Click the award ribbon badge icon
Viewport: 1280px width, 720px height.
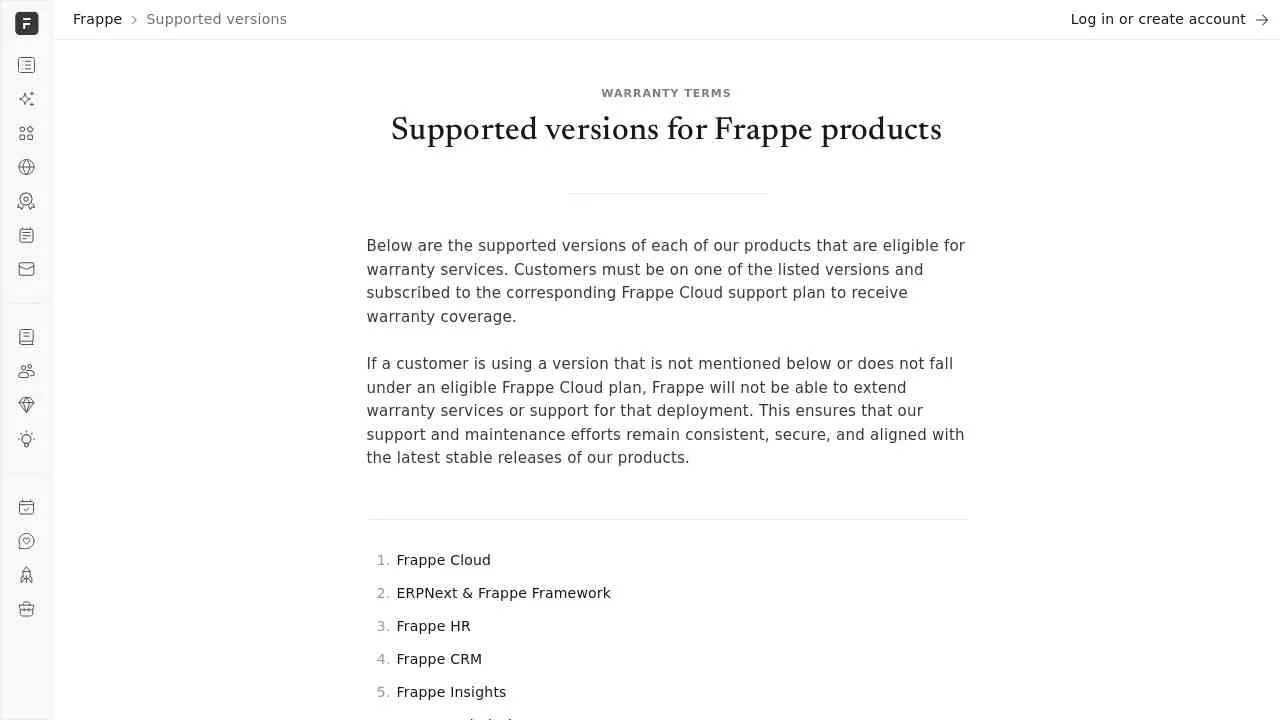27,201
